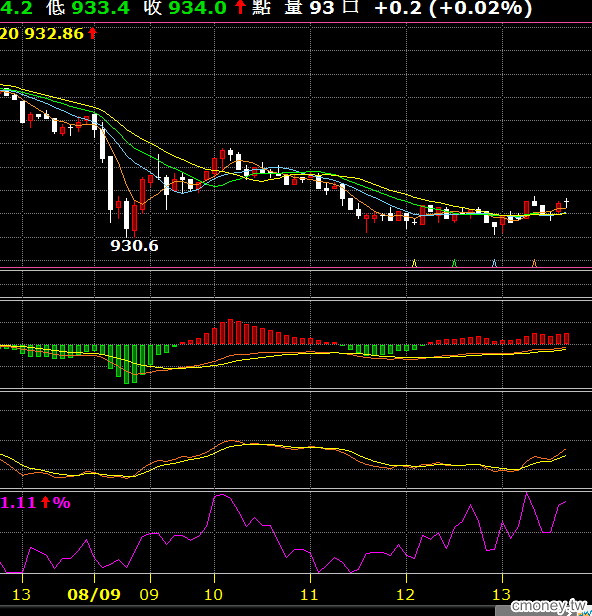Click red up arrow beside closing price 934.0

[x=240, y=7]
